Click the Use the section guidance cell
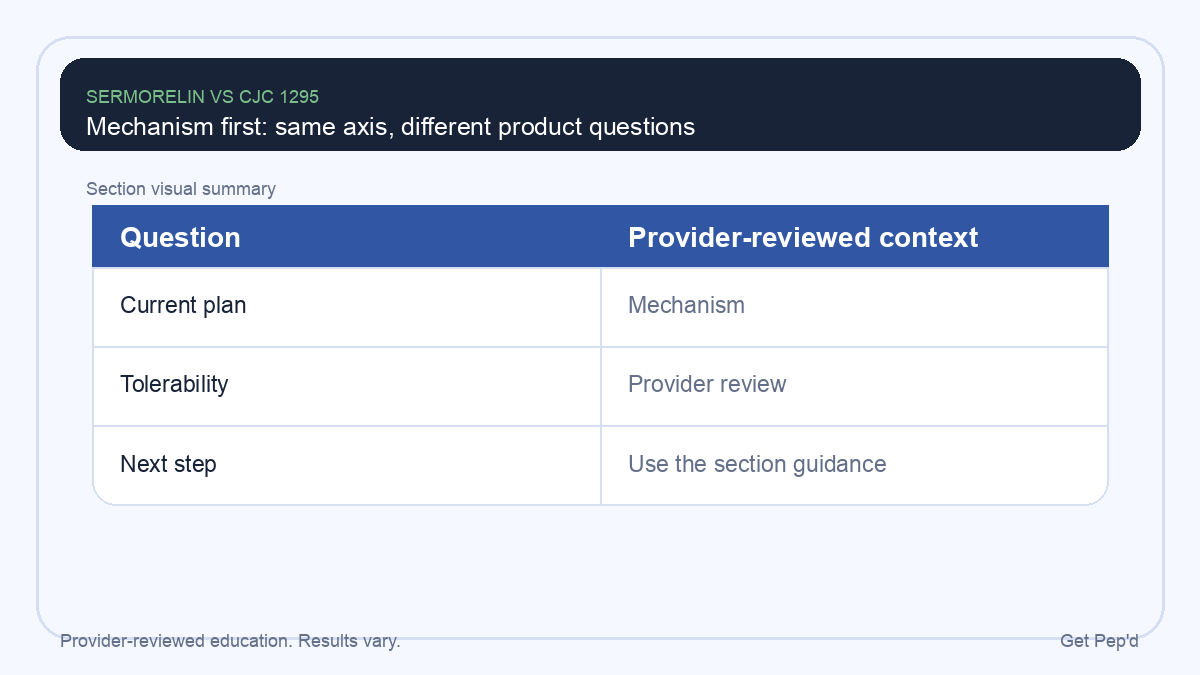 [855, 465]
